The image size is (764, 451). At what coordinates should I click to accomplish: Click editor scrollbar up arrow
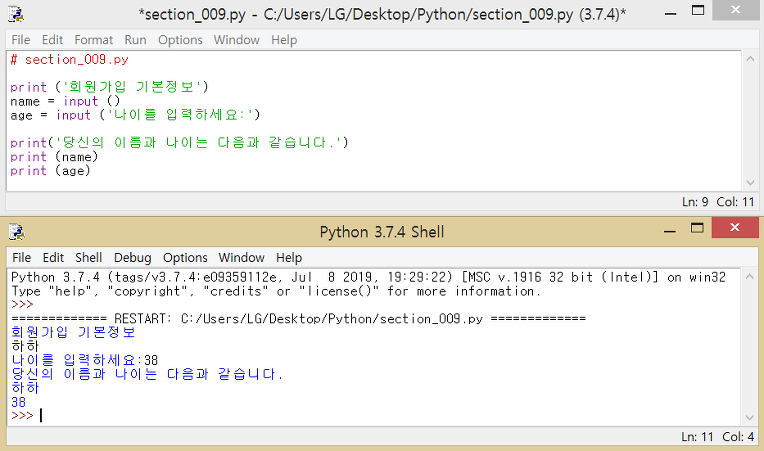[x=750, y=59]
